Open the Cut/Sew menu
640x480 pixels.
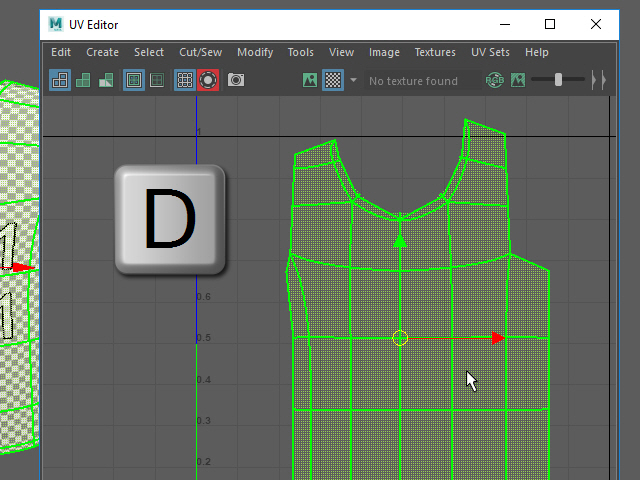click(200, 52)
